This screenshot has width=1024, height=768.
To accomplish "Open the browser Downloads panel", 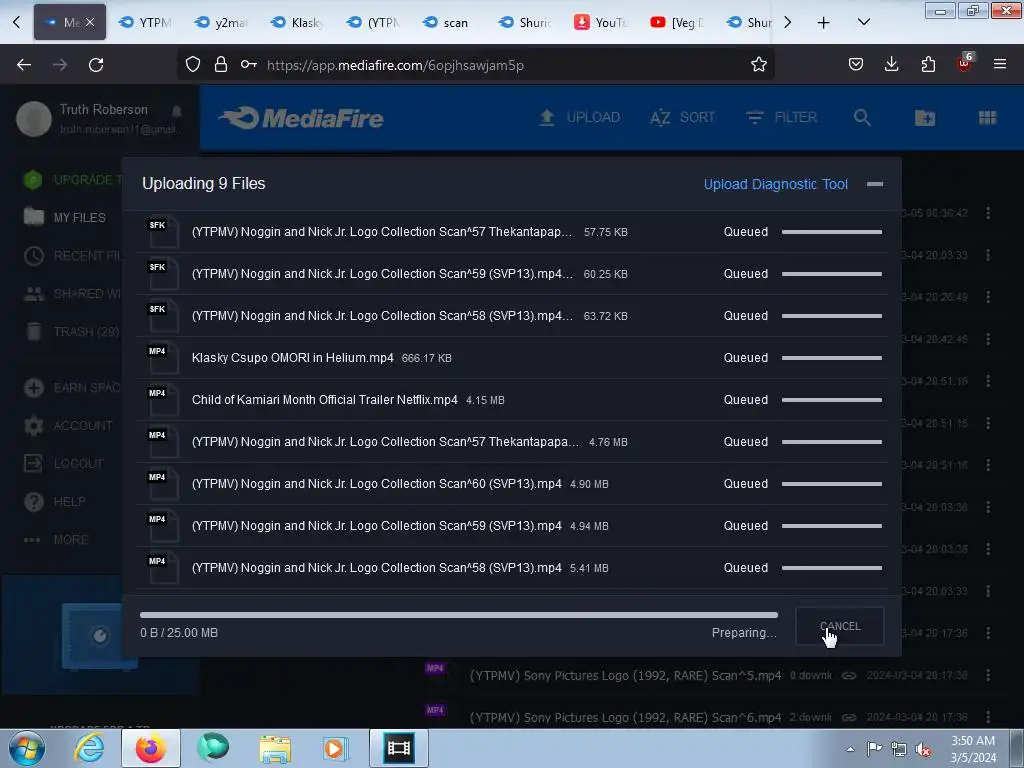I will click(x=891, y=64).
